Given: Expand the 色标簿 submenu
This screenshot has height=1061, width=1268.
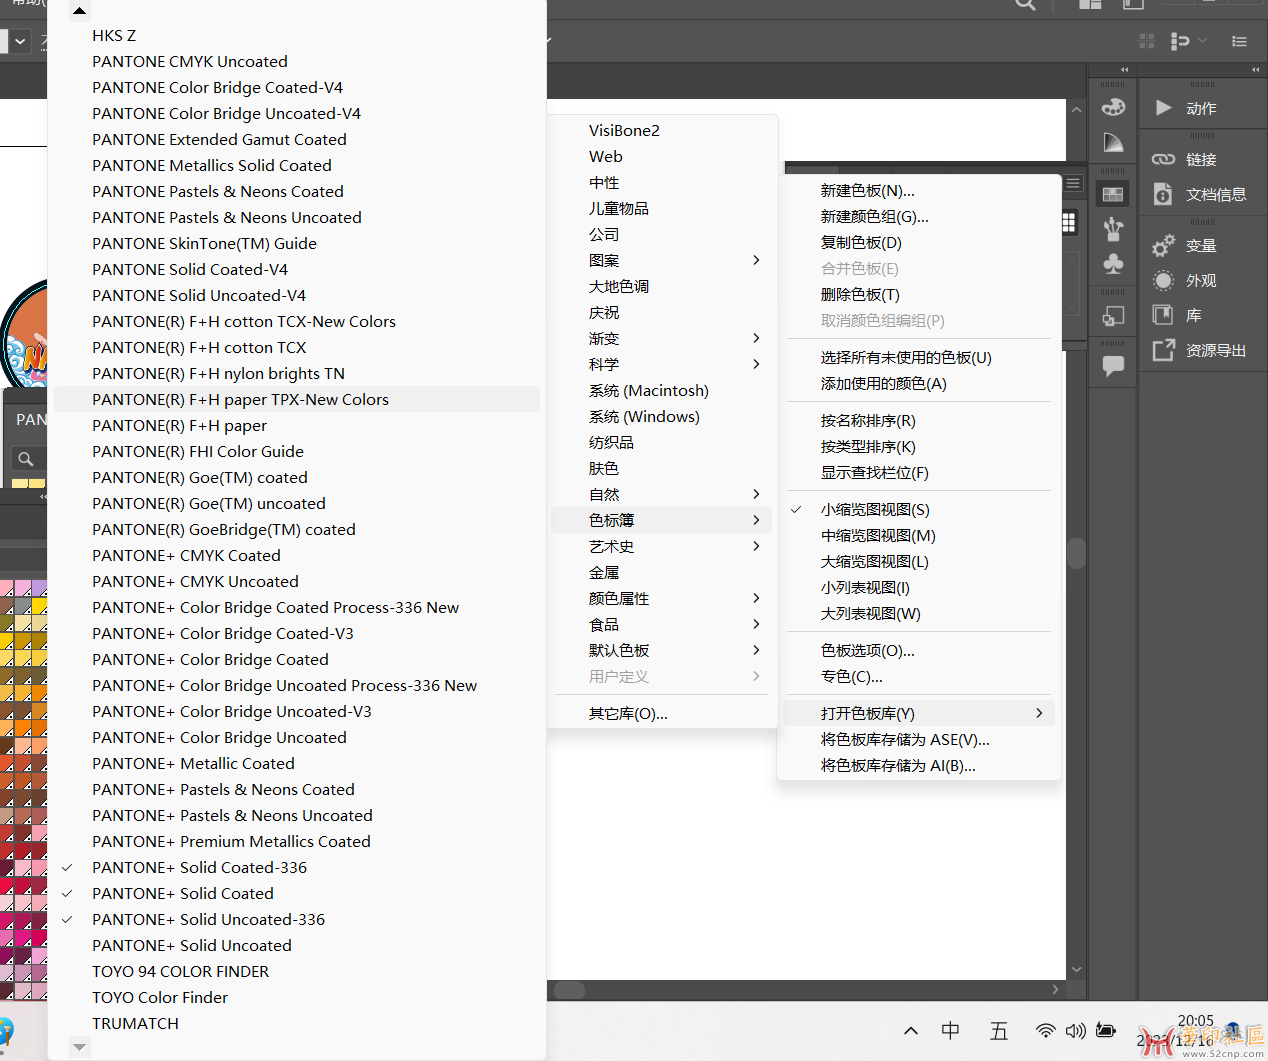Looking at the screenshot, I should tap(663, 520).
